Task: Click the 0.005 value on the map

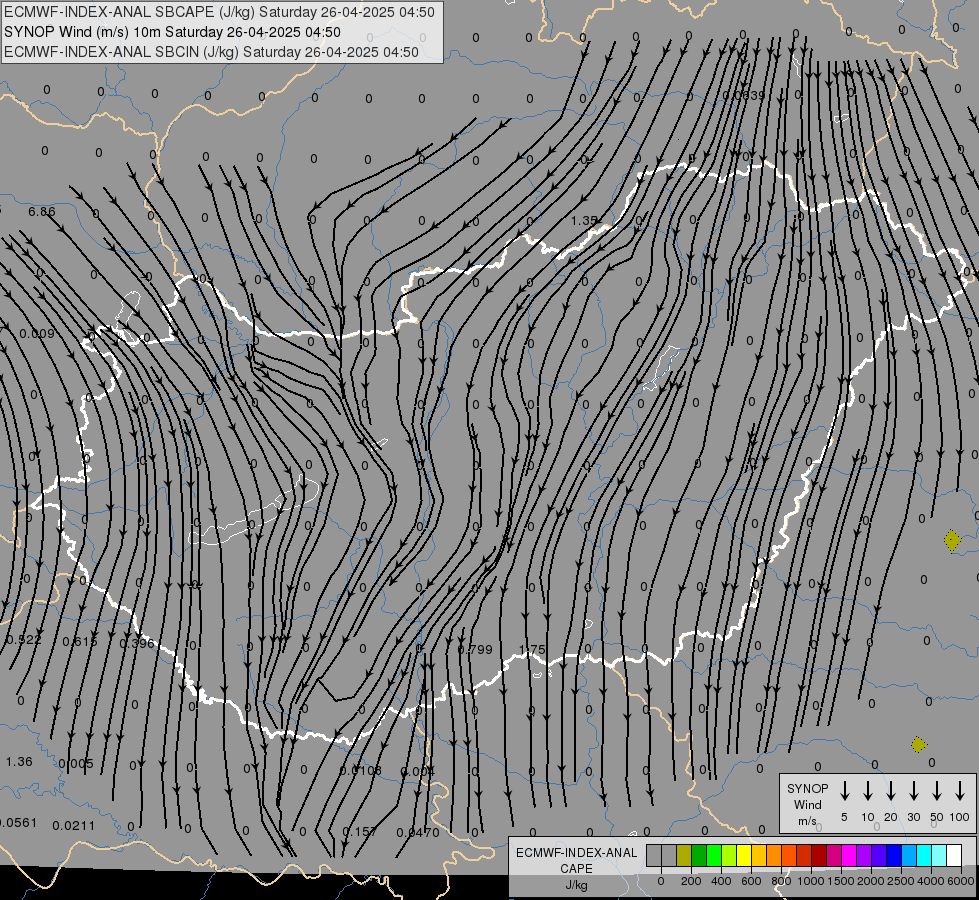Action: pyautogui.click(x=76, y=763)
